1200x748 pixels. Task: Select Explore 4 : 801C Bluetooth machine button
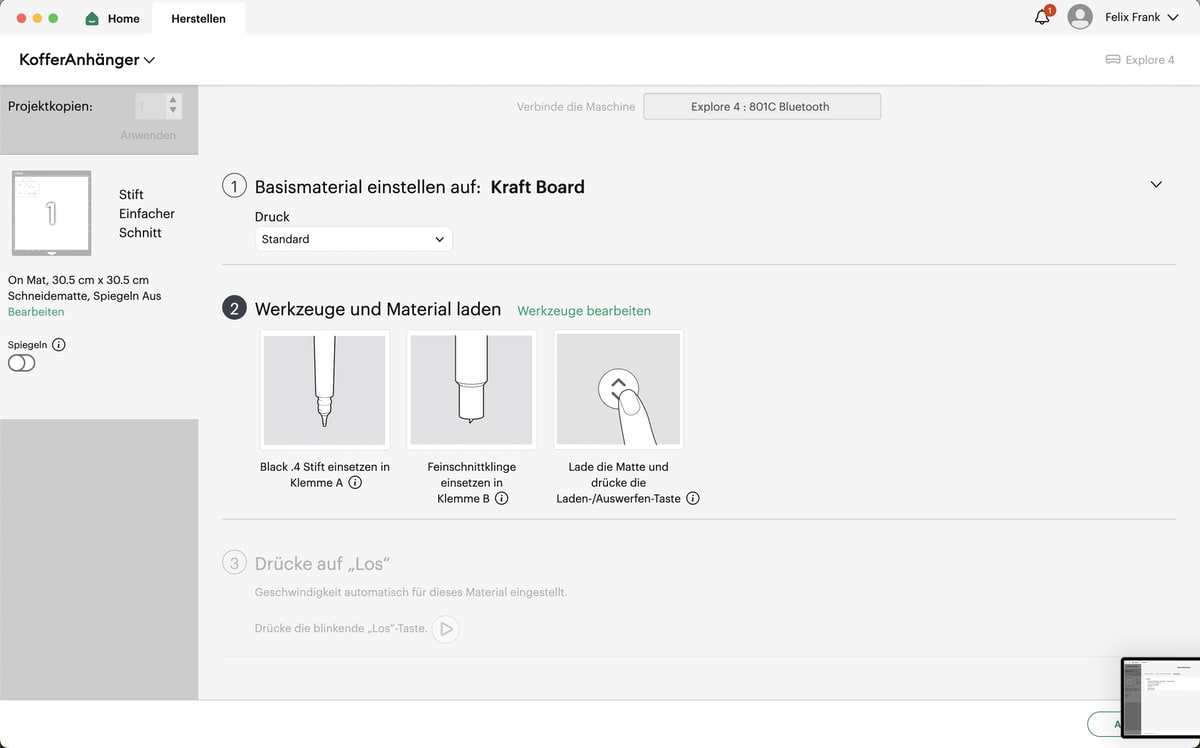[761, 107]
